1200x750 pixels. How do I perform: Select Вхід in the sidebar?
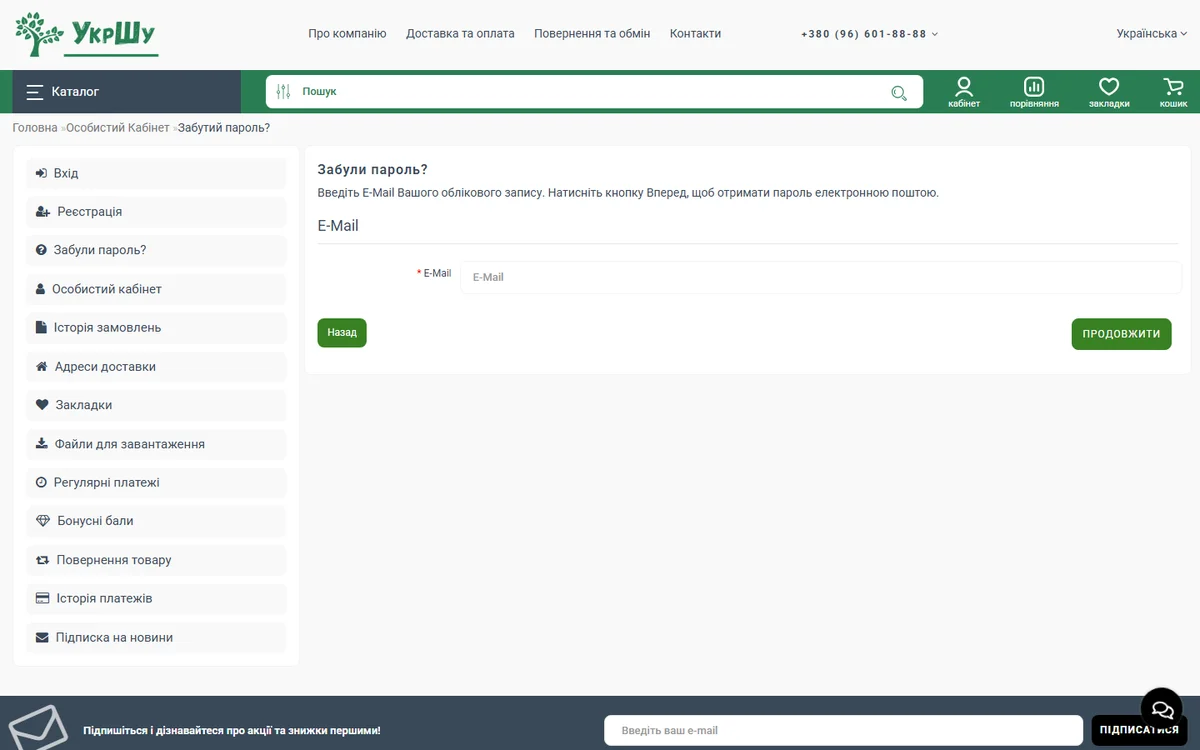pyautogui.click(x=156, y=173)
